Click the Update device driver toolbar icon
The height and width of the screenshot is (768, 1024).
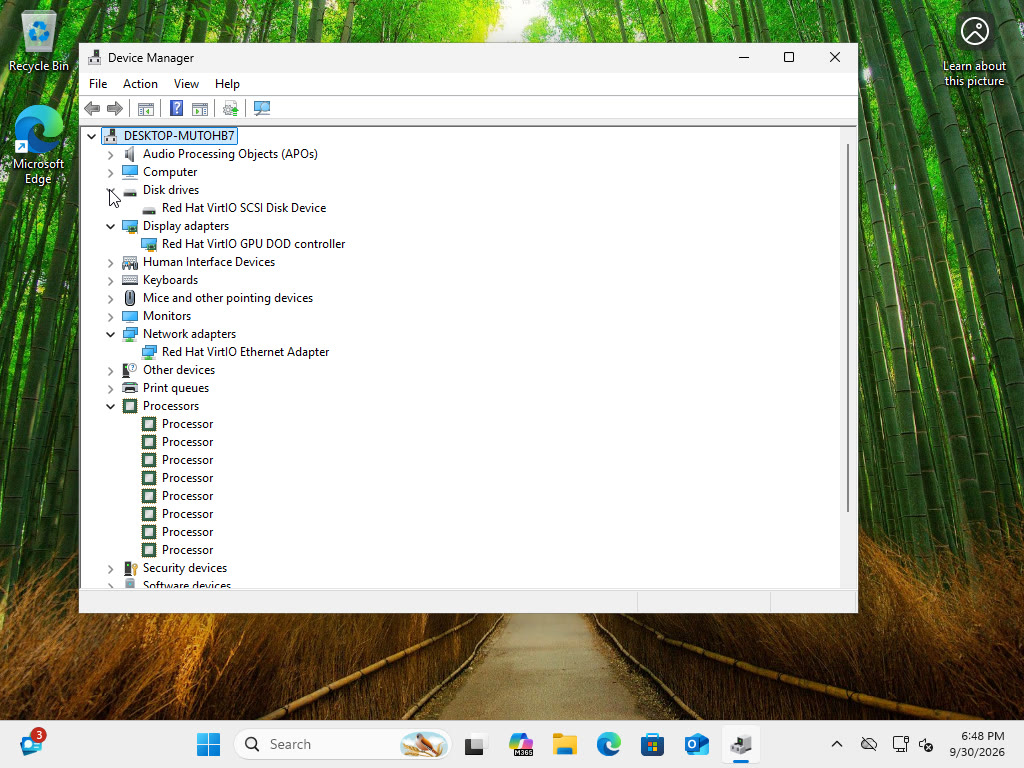tap(231, 108)
